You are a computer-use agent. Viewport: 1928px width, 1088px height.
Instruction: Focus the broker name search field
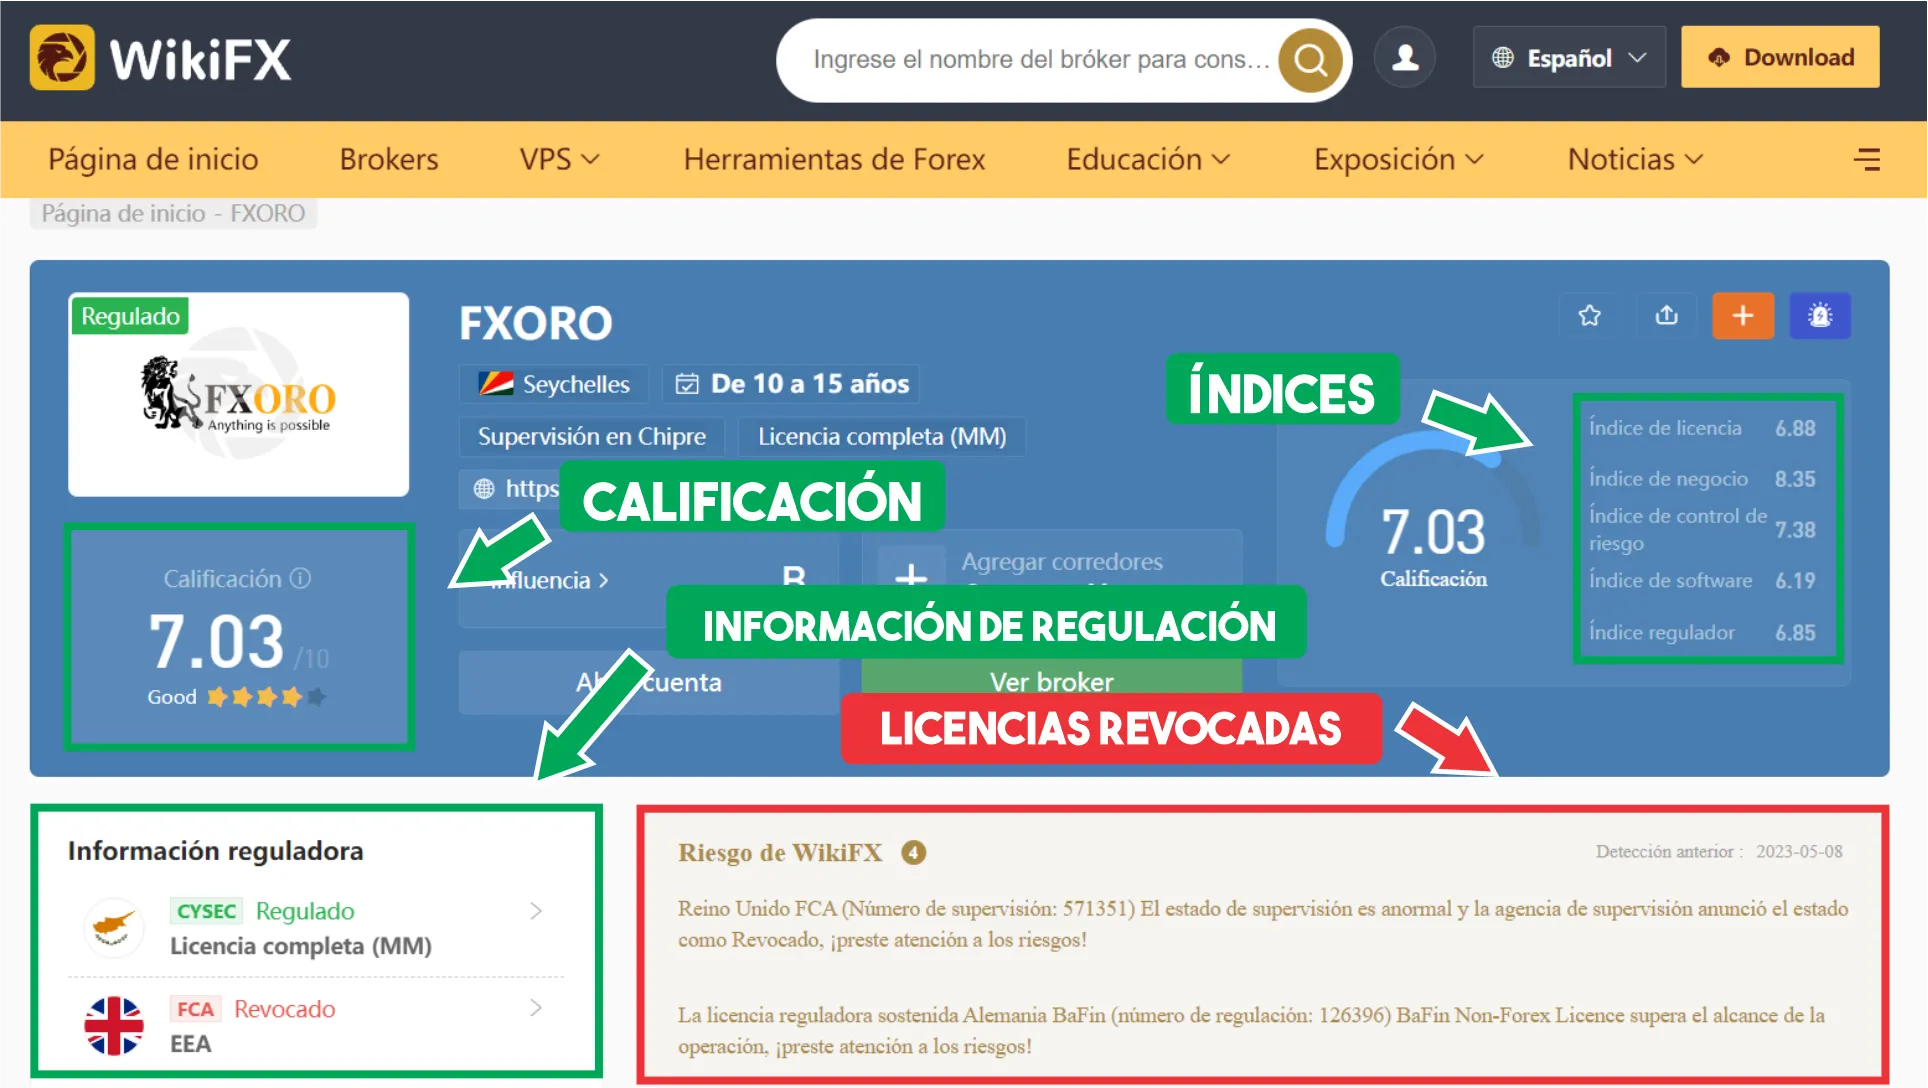1040,60
